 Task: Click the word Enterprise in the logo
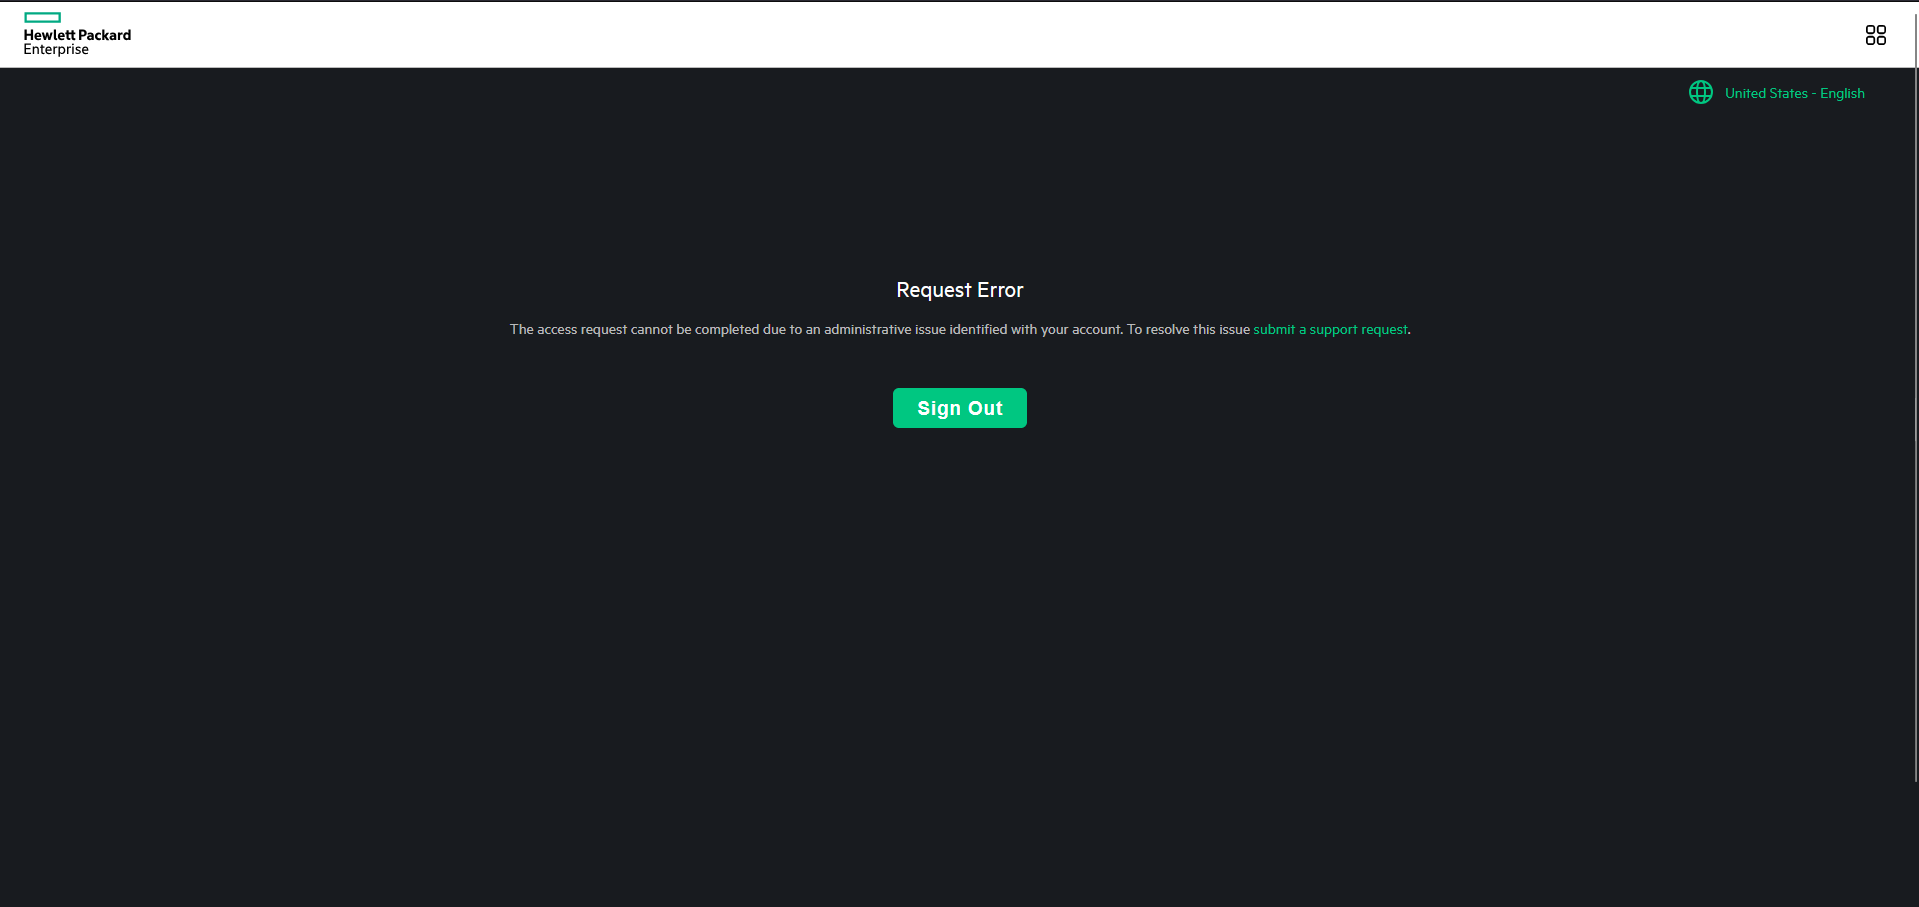(56, 50)
